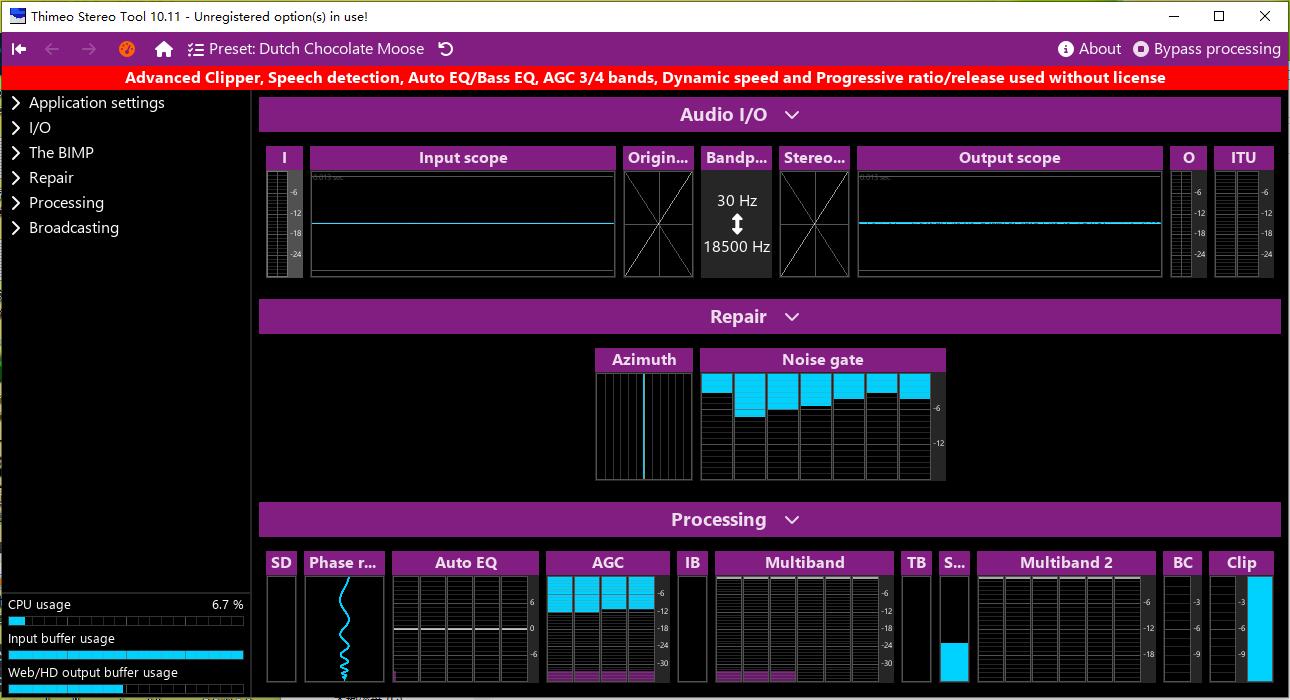
Task: Click the undo preset changes icon
Action: point(446,49)
